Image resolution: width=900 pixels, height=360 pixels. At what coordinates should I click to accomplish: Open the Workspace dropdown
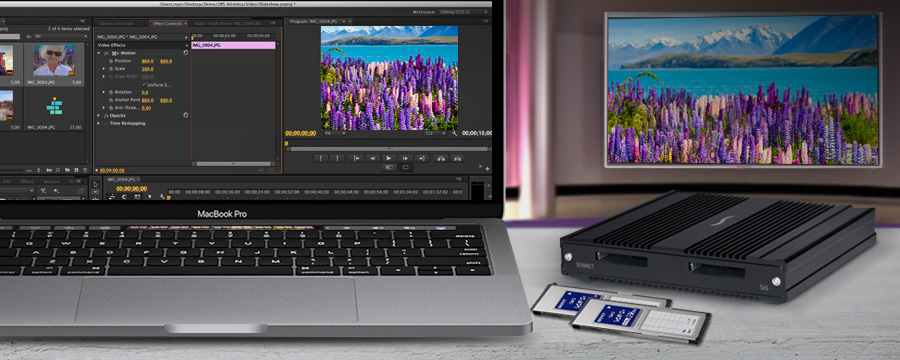464,12
